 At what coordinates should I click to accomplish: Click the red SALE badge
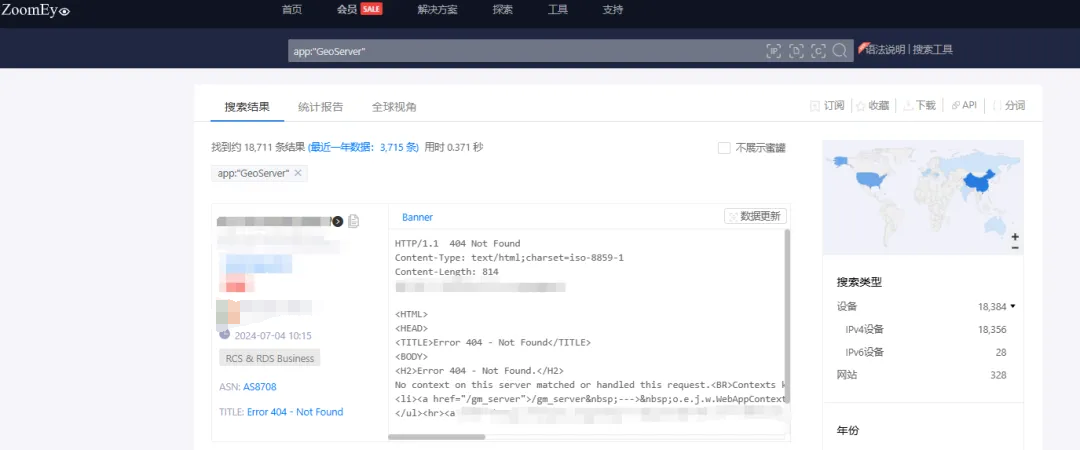pyautogui.click(x=371, y=10)
